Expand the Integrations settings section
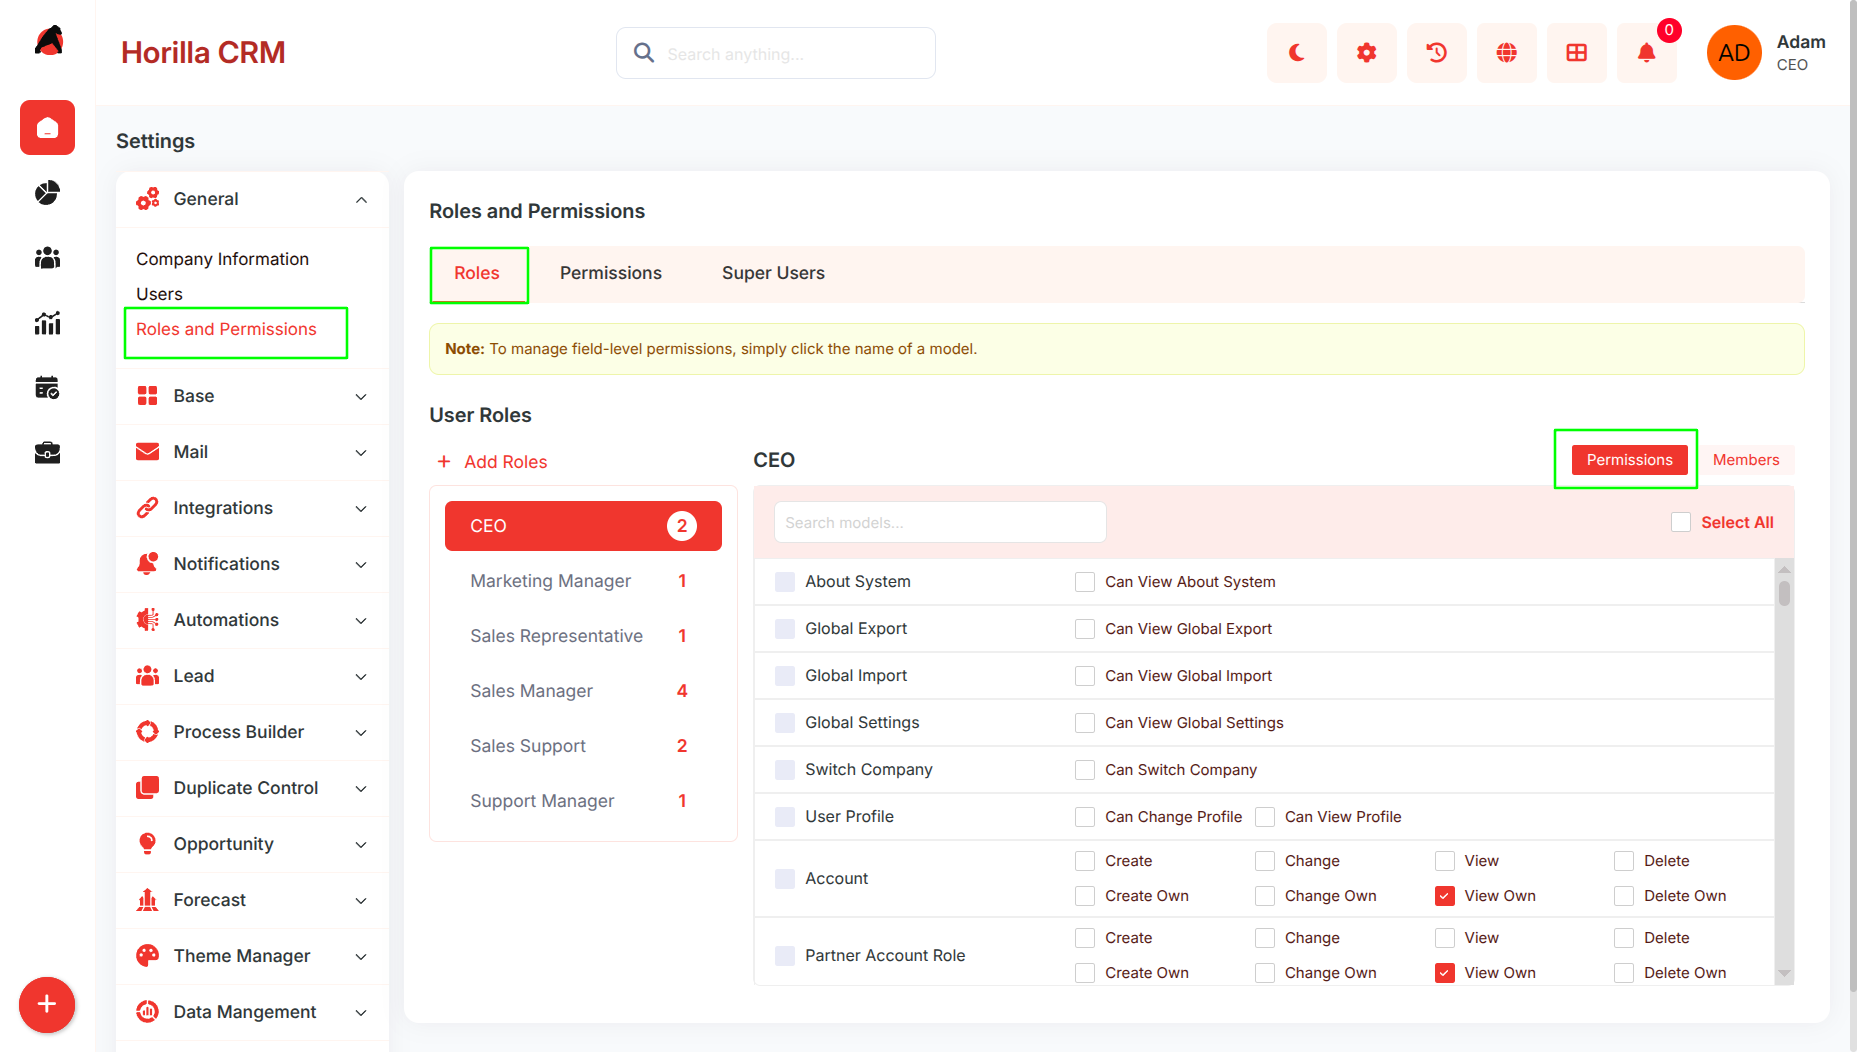The image size is (1857, 1052). tap(252, 508)
